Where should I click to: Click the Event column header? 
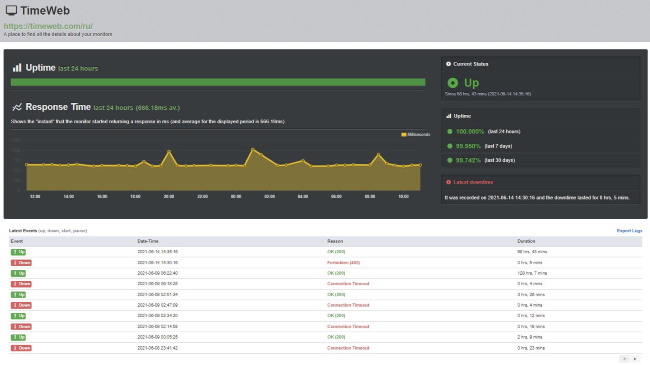[17, 241]
